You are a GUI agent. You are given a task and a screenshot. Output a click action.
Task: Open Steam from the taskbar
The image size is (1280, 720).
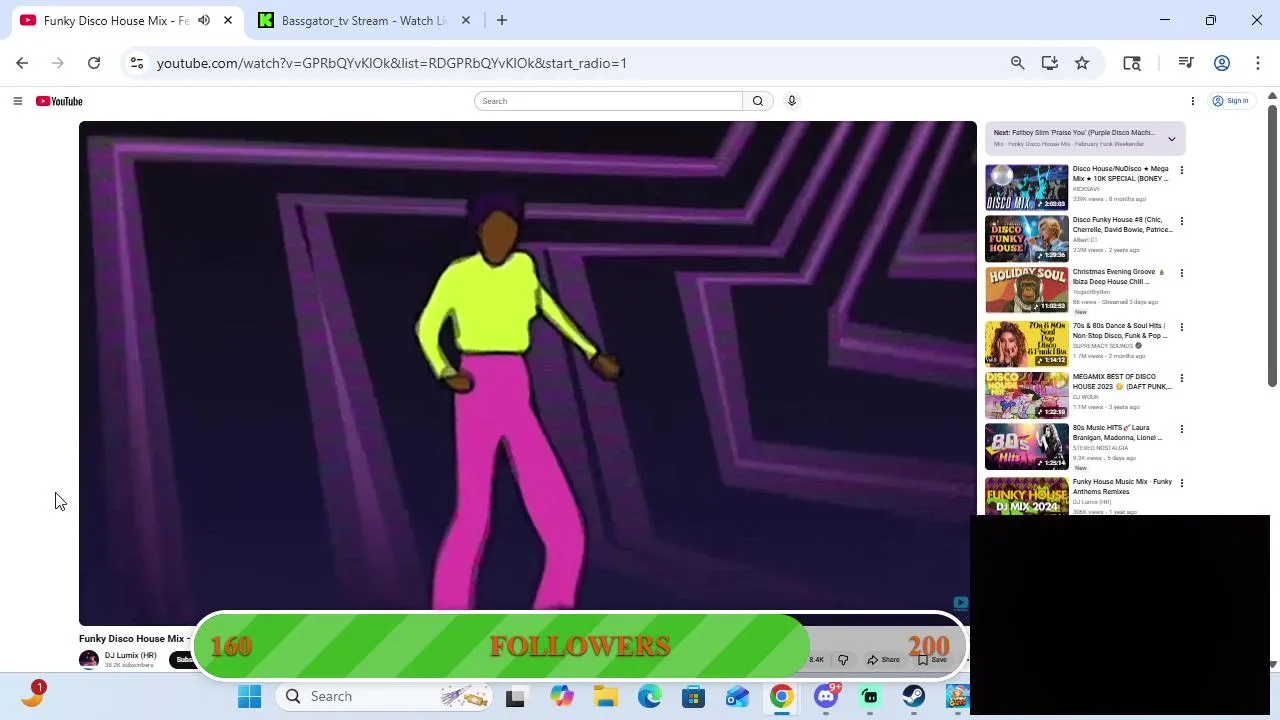coord(914,696)
